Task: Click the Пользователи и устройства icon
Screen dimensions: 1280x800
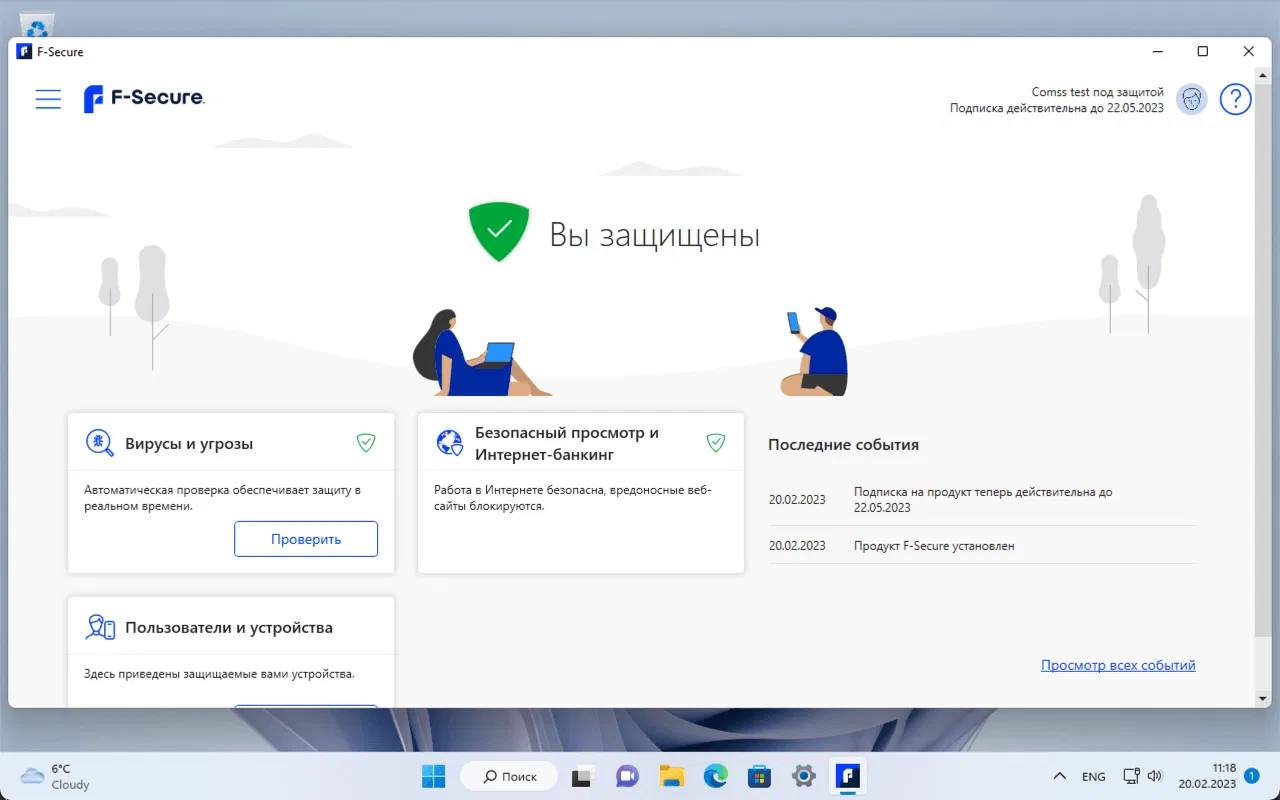Action: tap(99, 626)
